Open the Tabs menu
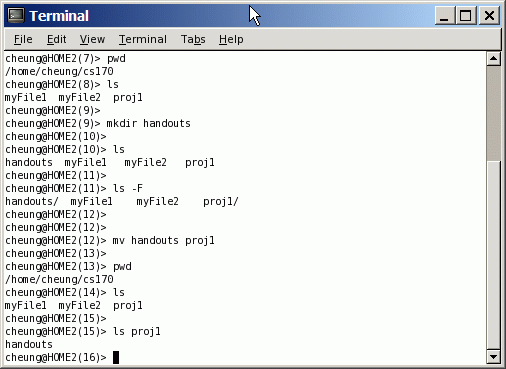 click(x=193, y=39)
